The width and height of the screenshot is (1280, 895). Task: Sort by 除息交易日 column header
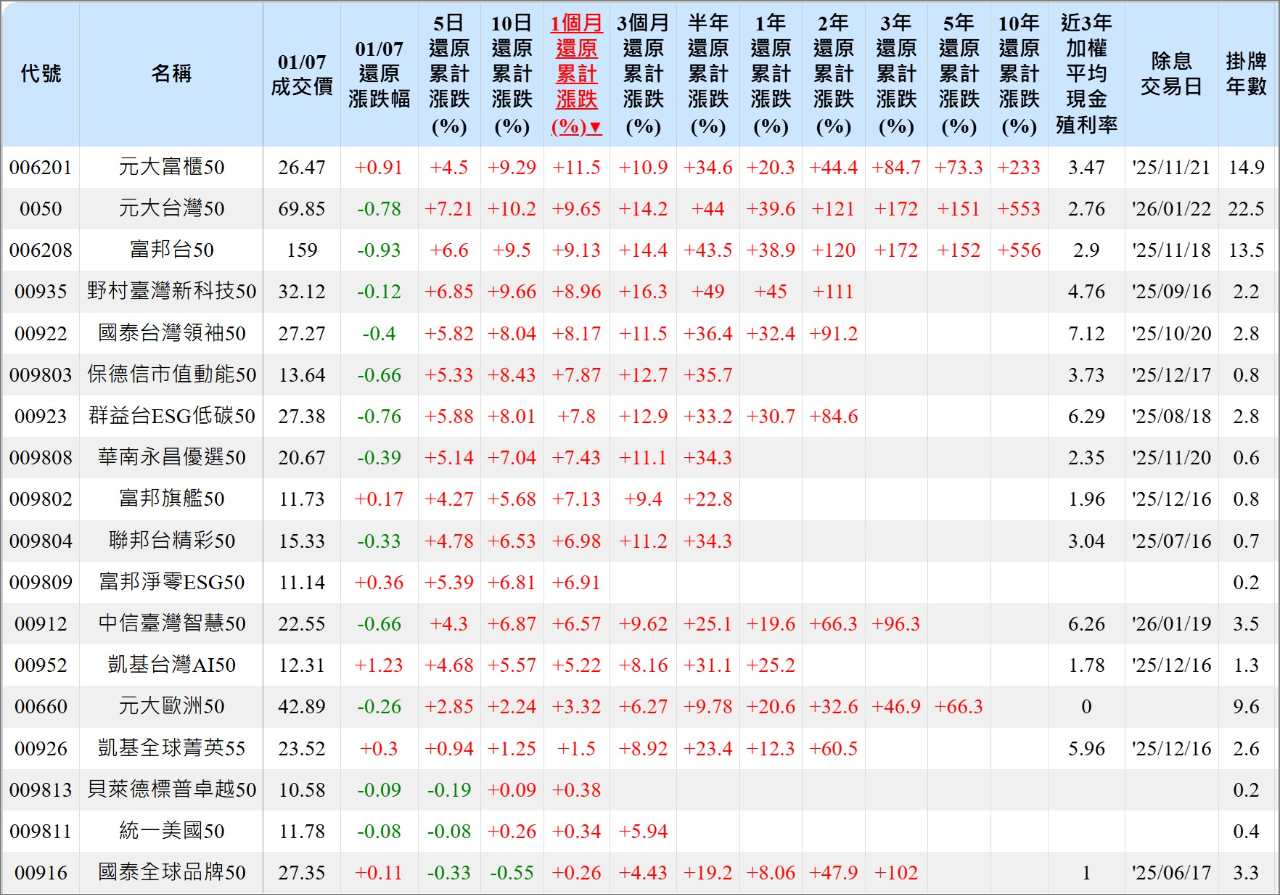1171,74
